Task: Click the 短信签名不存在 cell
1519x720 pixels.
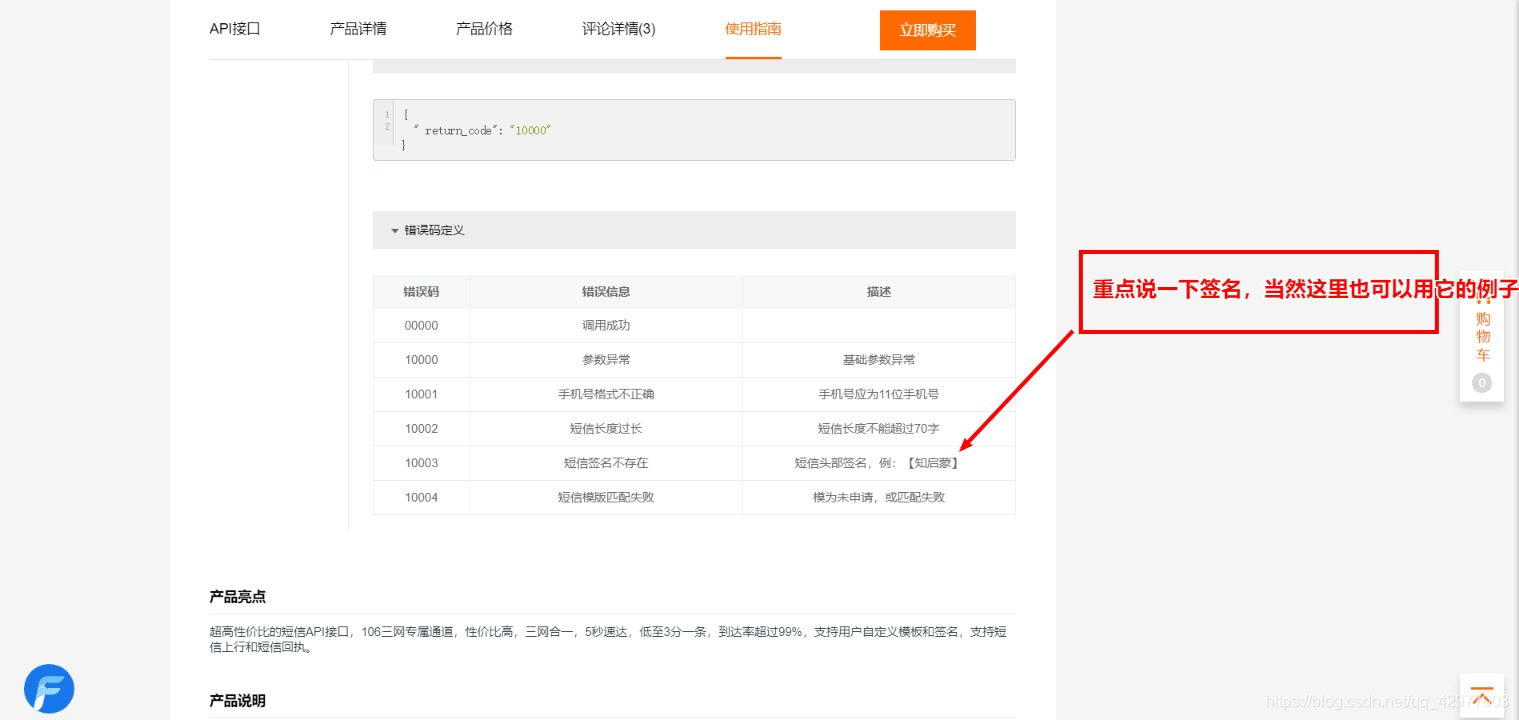Action: tap(606, 463)
